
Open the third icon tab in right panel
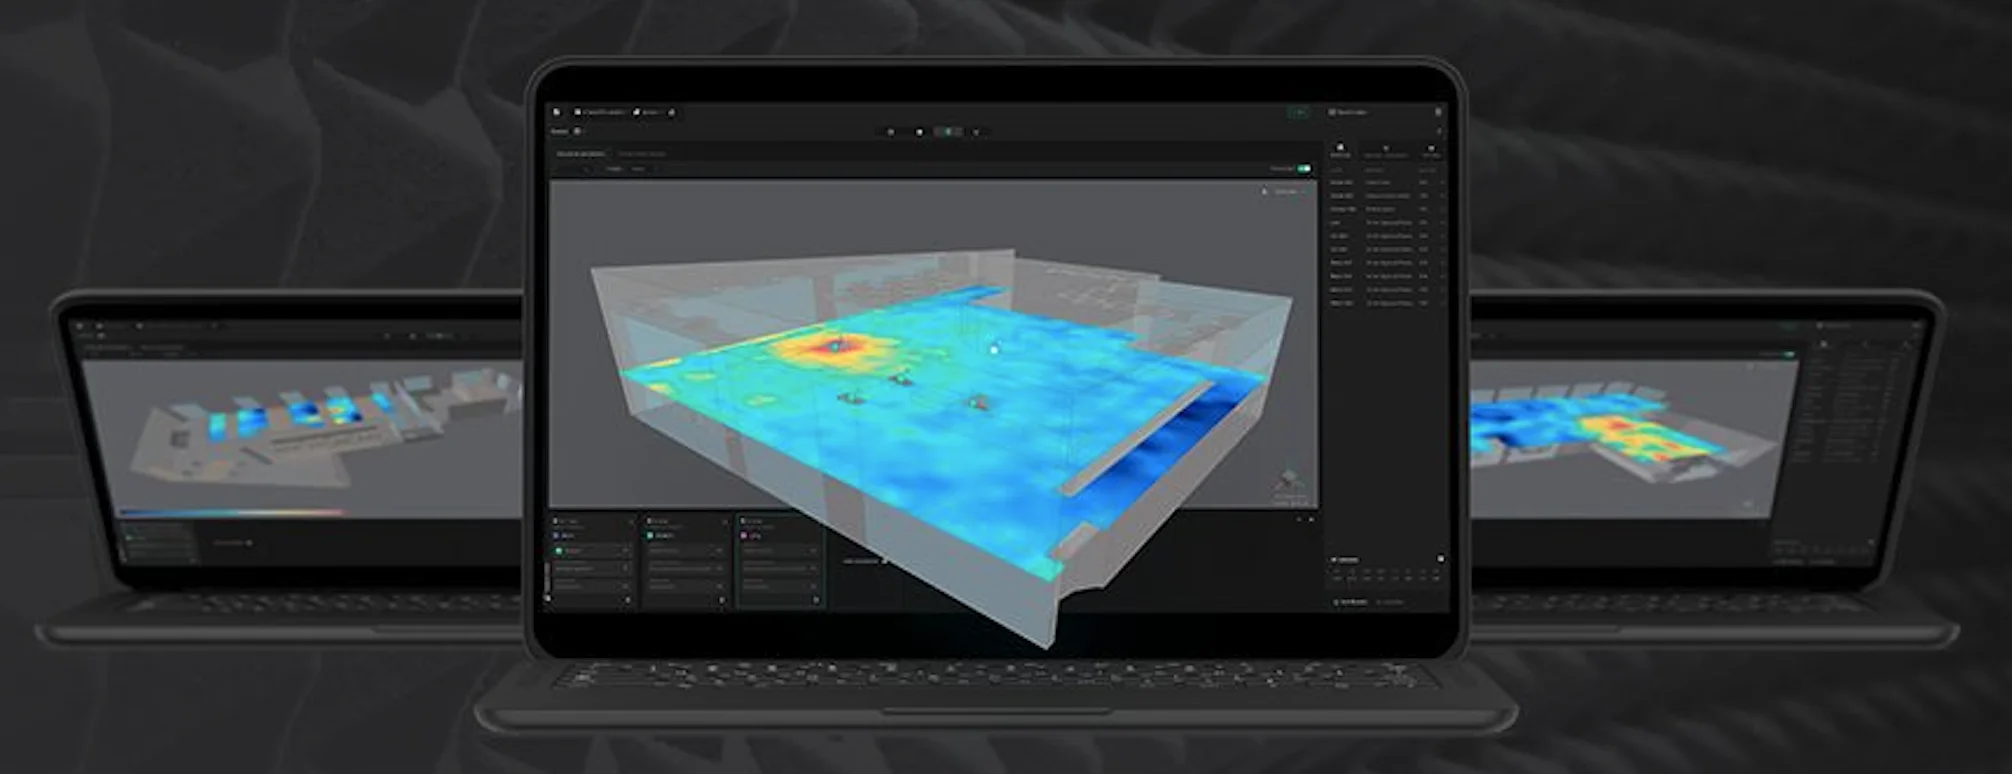[x=1431, y=150]
